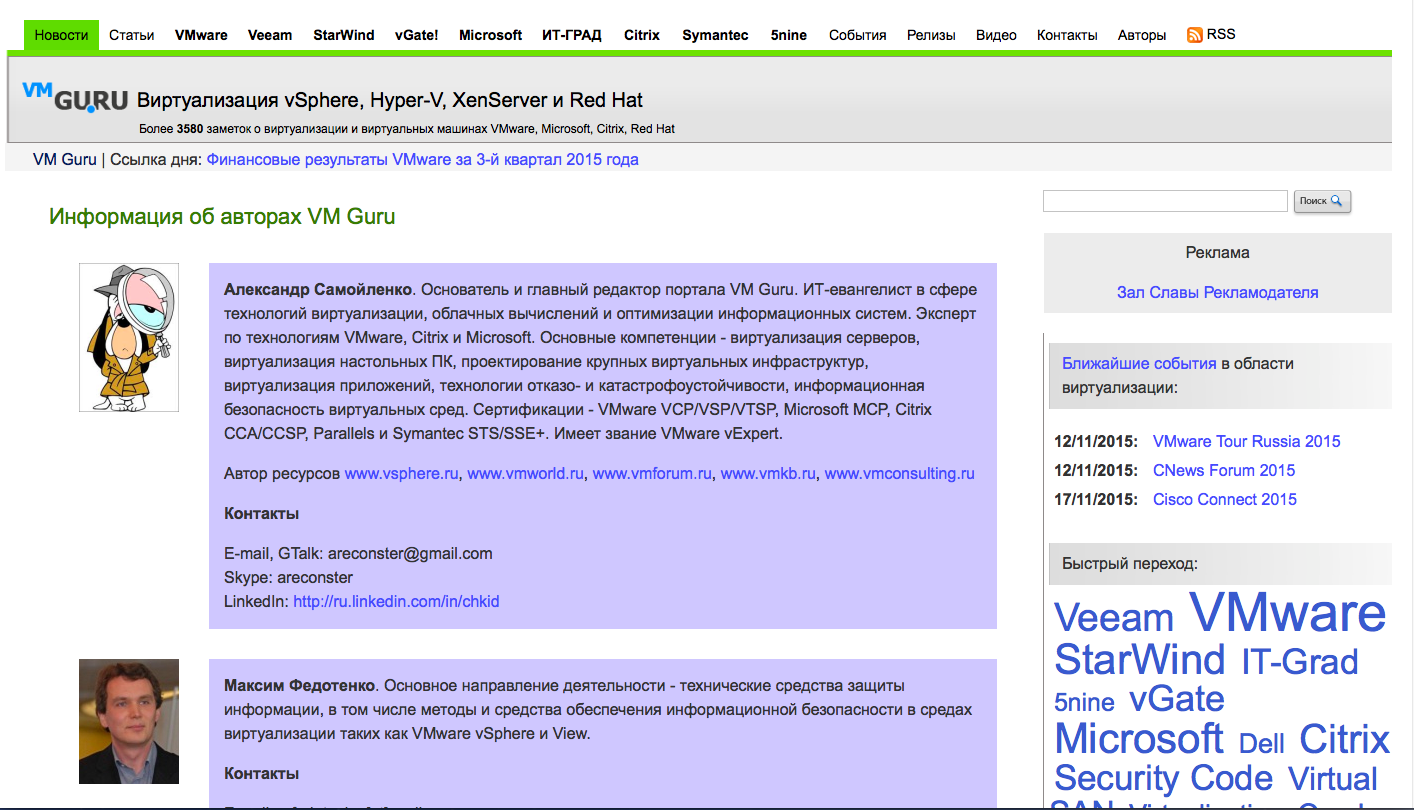Viewport: 1414px width, 810px height.
Task: Open the Ближайшие события link
Action: coord(1139,363)
